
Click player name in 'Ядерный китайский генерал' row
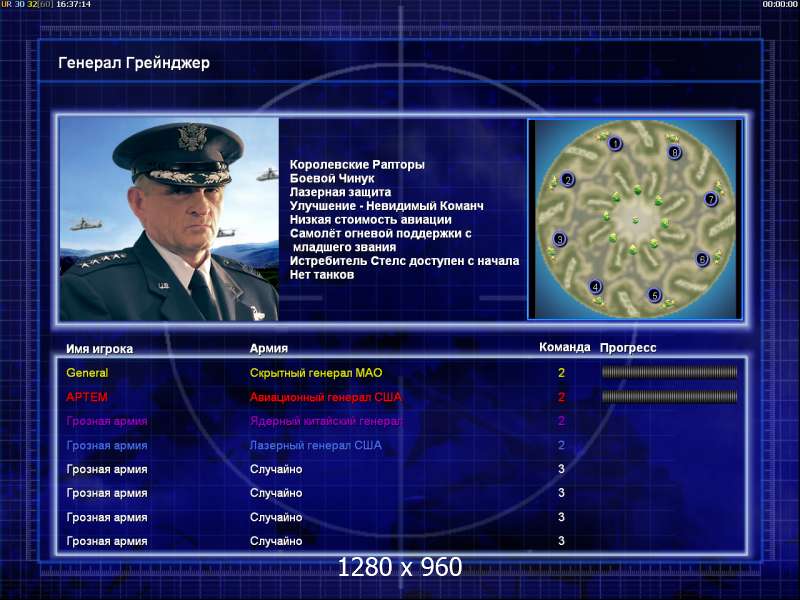click(x=107, y=421)
